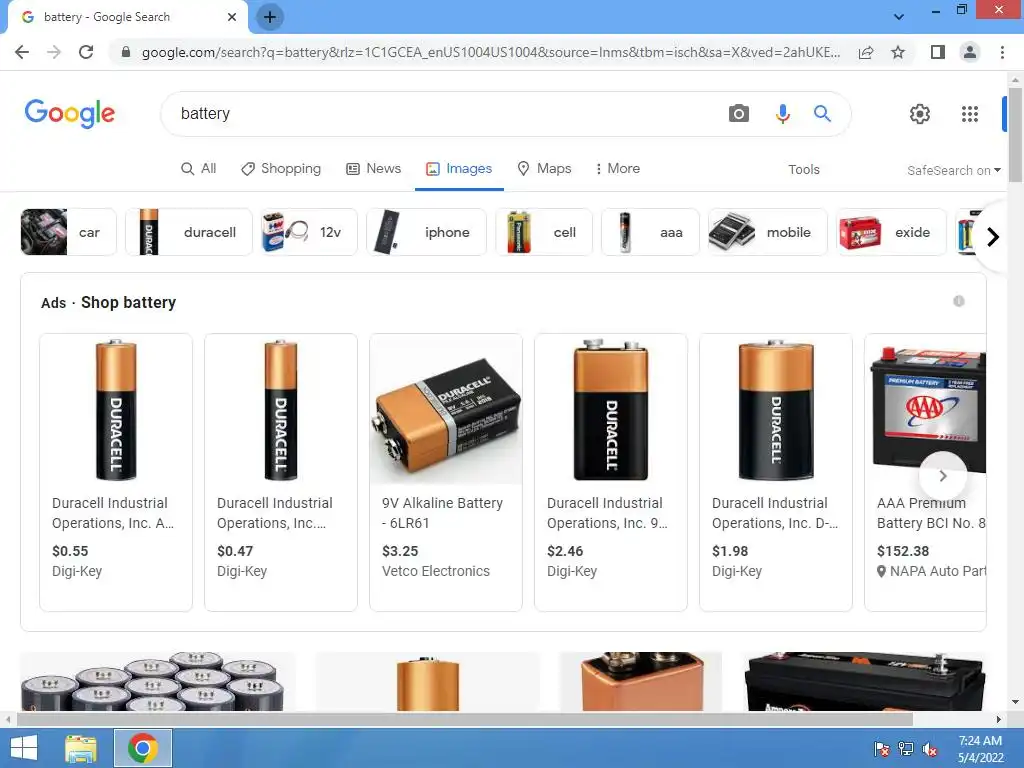Expand the SafeSearch on dropdown
Screen dimensions: 1024x768
(x=953, y=170)
